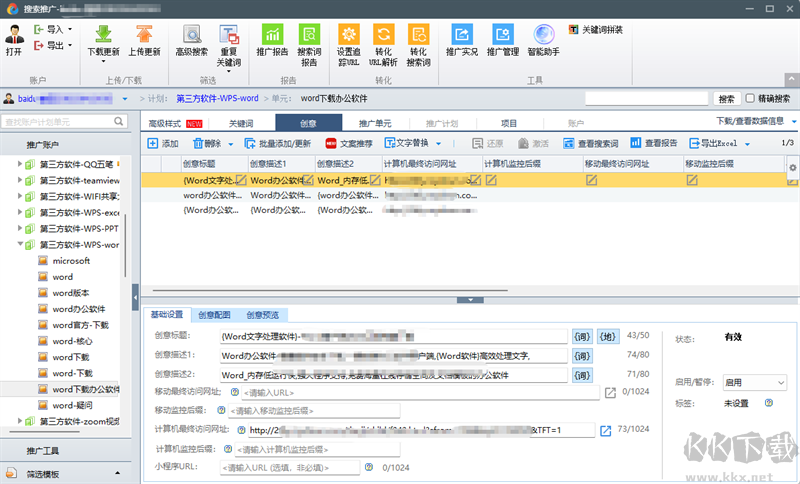Collapse the 第三方软件-WPS-wor plan node
Image resolution: width=800 pixels, height=484 pixels.
coord(20,244)
